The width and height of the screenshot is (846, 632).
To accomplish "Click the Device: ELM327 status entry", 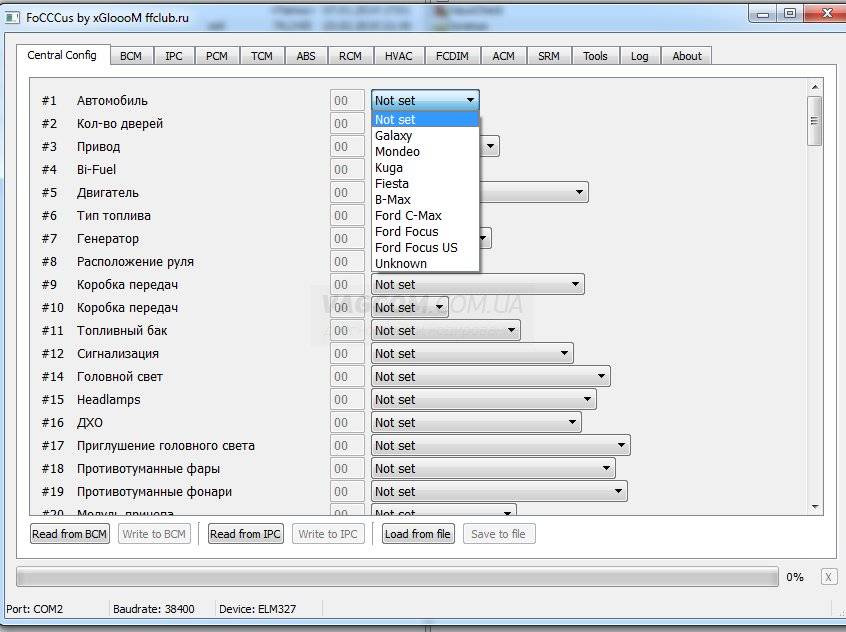I will (x=257, y=609).
